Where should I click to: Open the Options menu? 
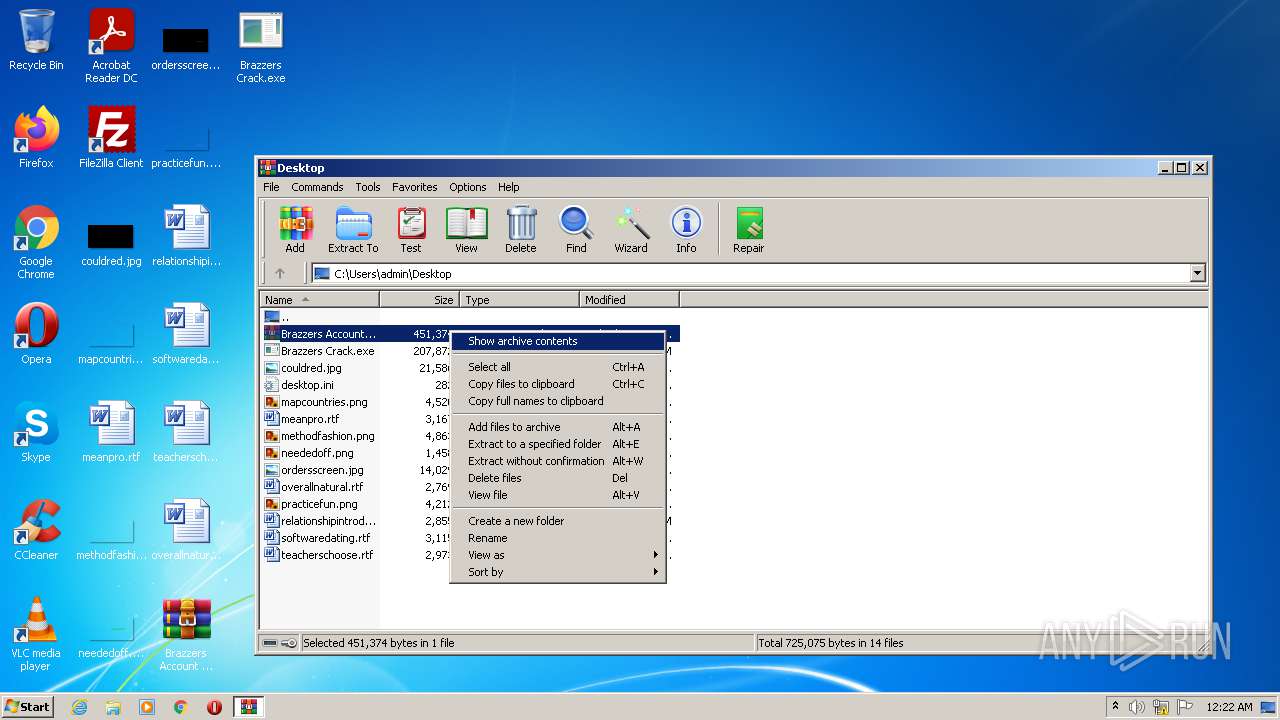[467, 187]
